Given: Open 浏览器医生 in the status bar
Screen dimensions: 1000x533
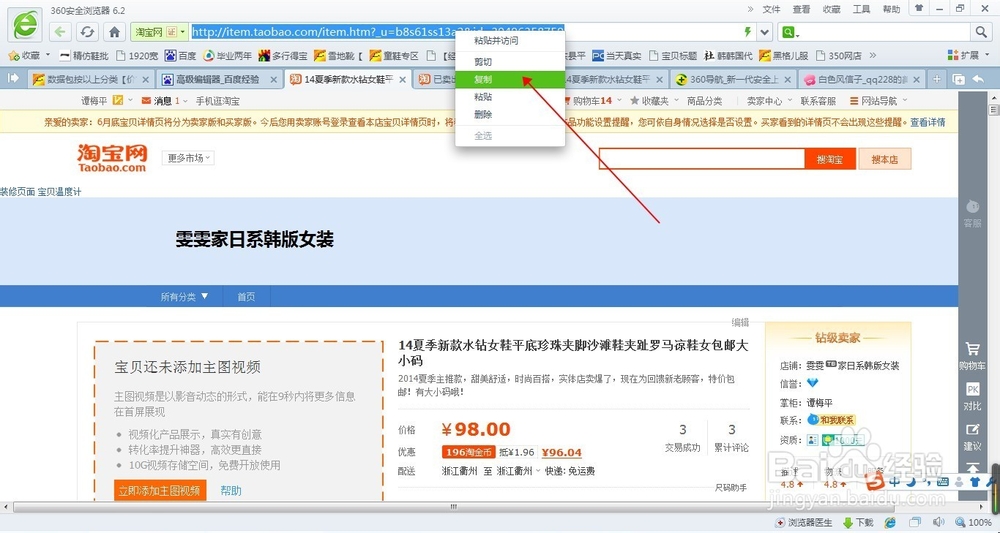Looking at the screenshot, I should (x=805, y=523).
